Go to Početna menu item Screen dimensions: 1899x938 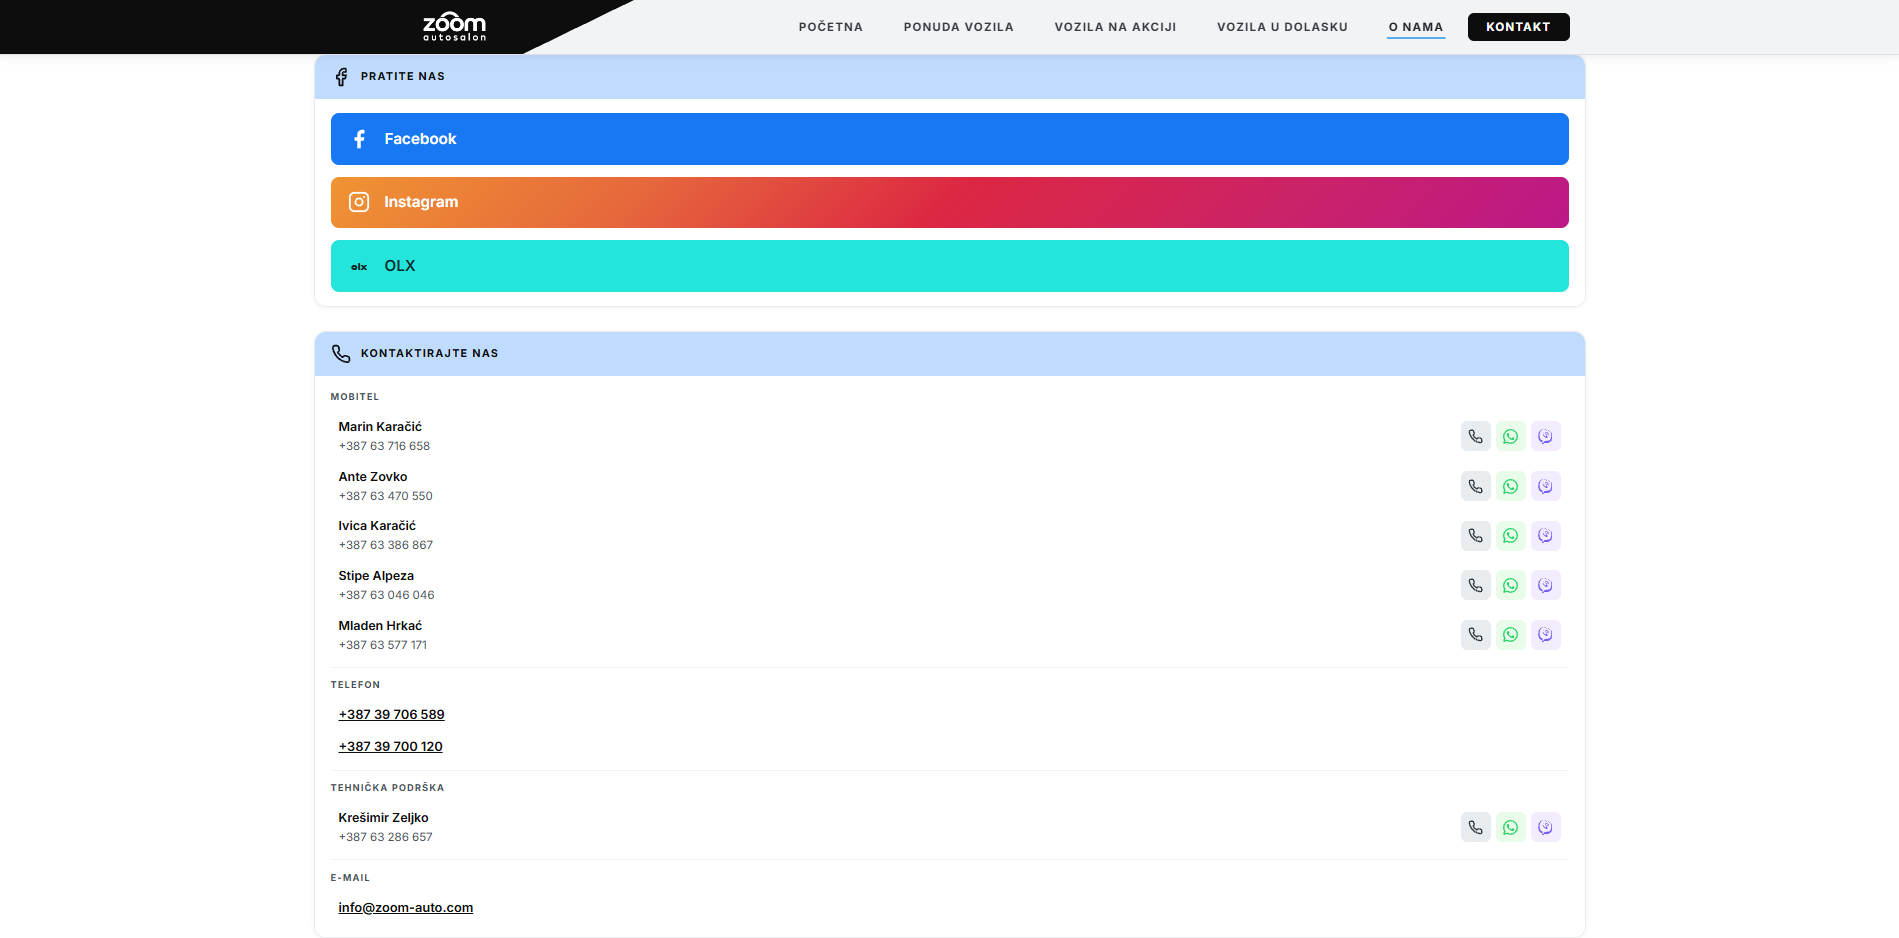(830, 27)
